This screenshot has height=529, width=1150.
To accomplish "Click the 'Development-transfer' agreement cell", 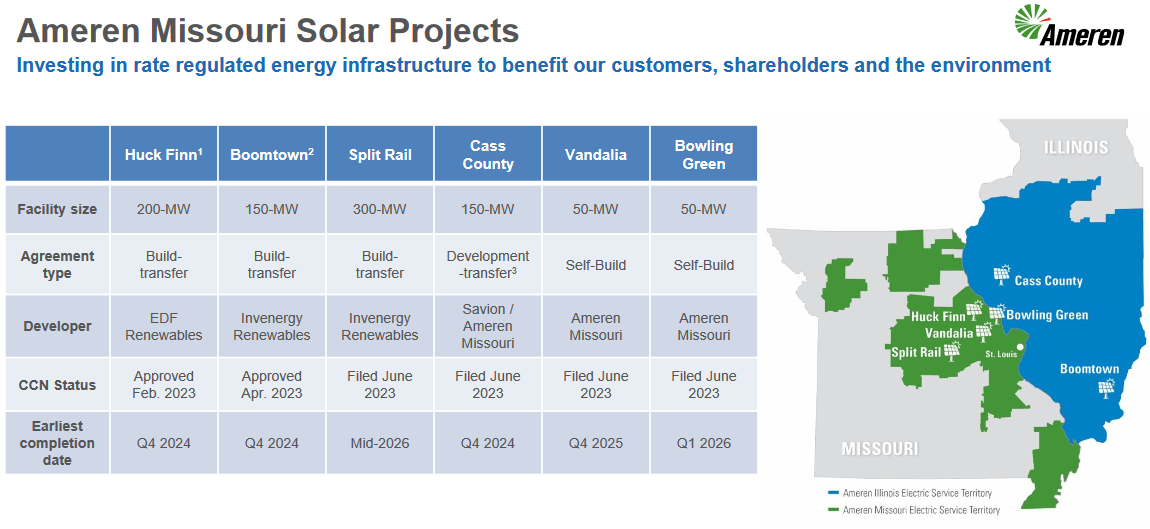I will coord(488,265).
